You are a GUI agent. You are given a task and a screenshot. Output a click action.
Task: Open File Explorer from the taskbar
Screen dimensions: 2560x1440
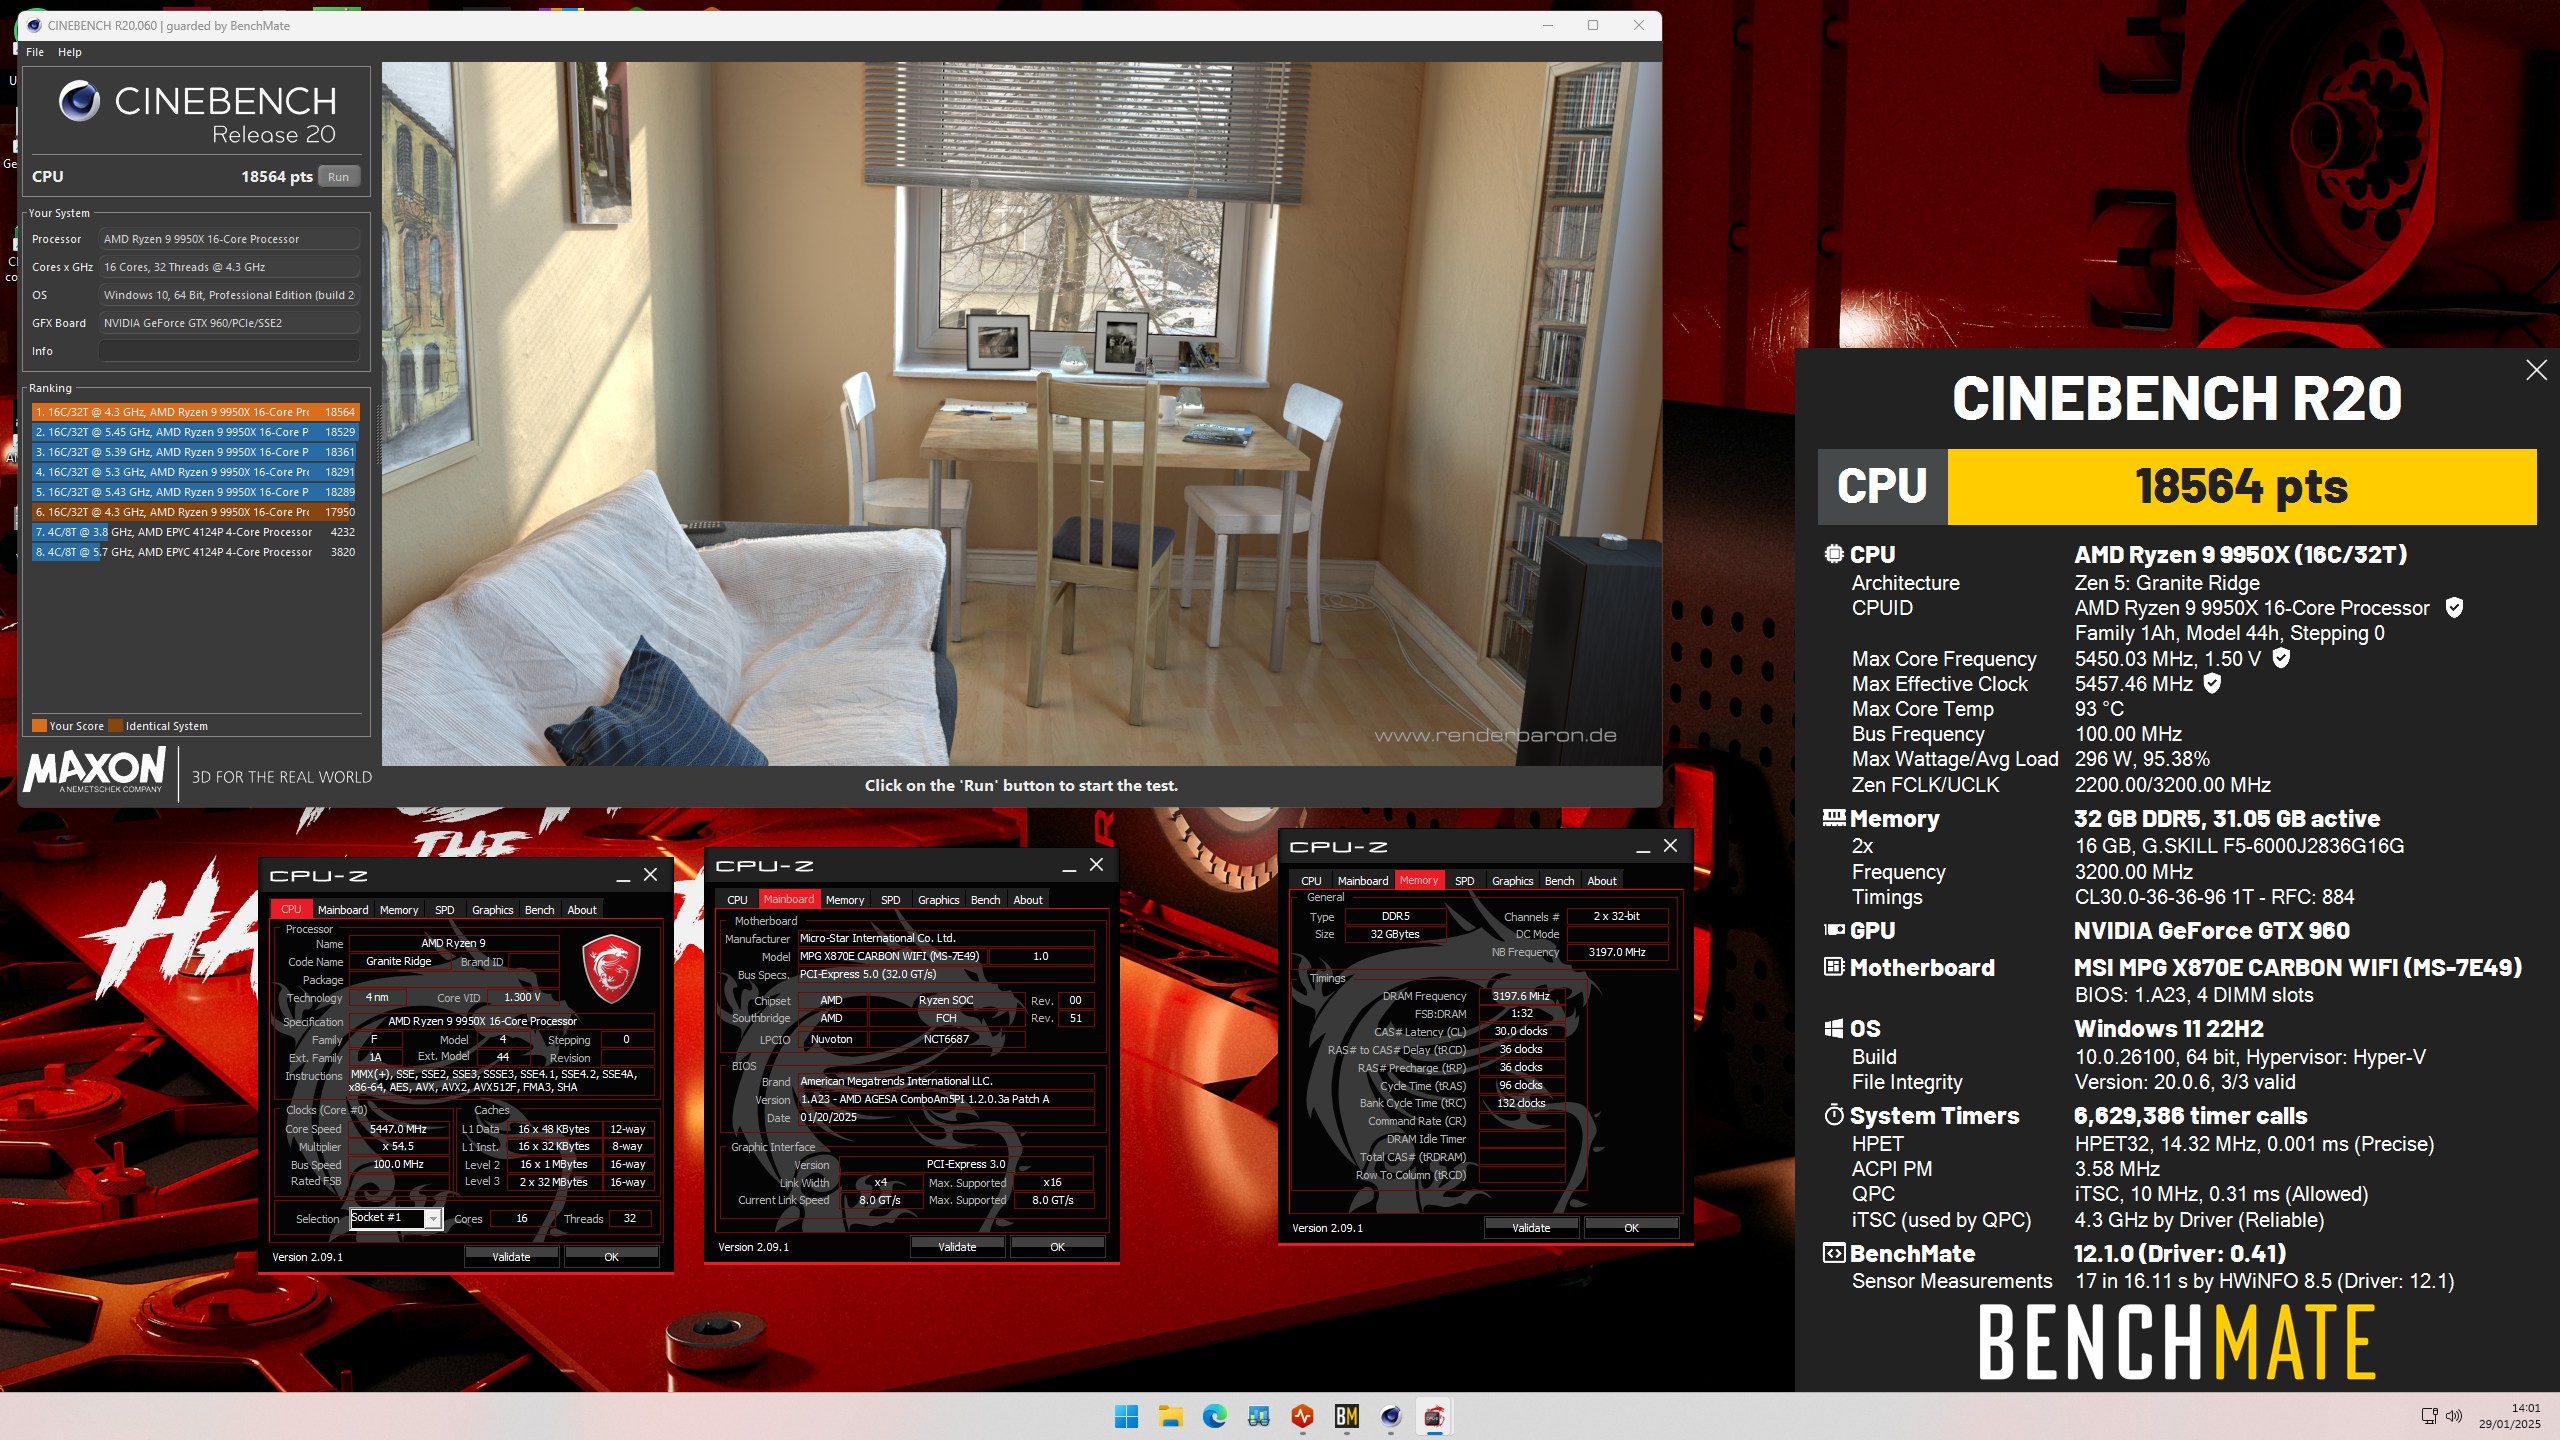tap(1170, 1416)
